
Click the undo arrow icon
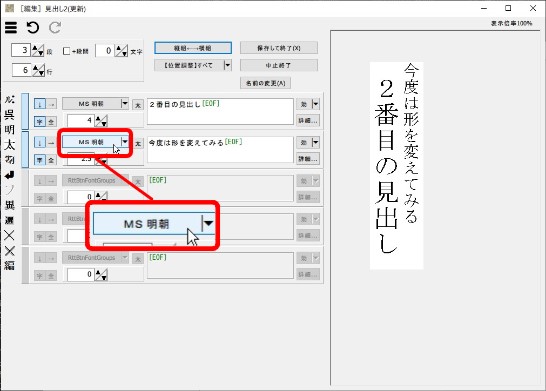pos(33,28)
